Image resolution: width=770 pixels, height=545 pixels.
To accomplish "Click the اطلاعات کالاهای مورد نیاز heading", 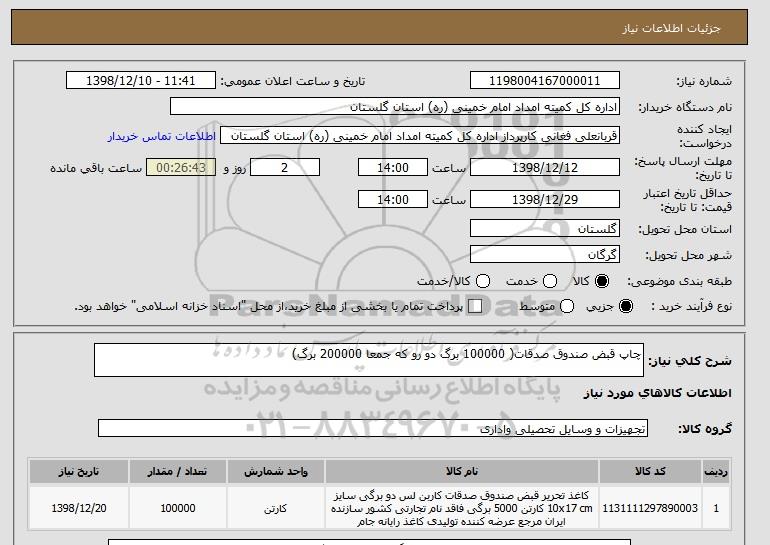I will [x=658, y=393].
